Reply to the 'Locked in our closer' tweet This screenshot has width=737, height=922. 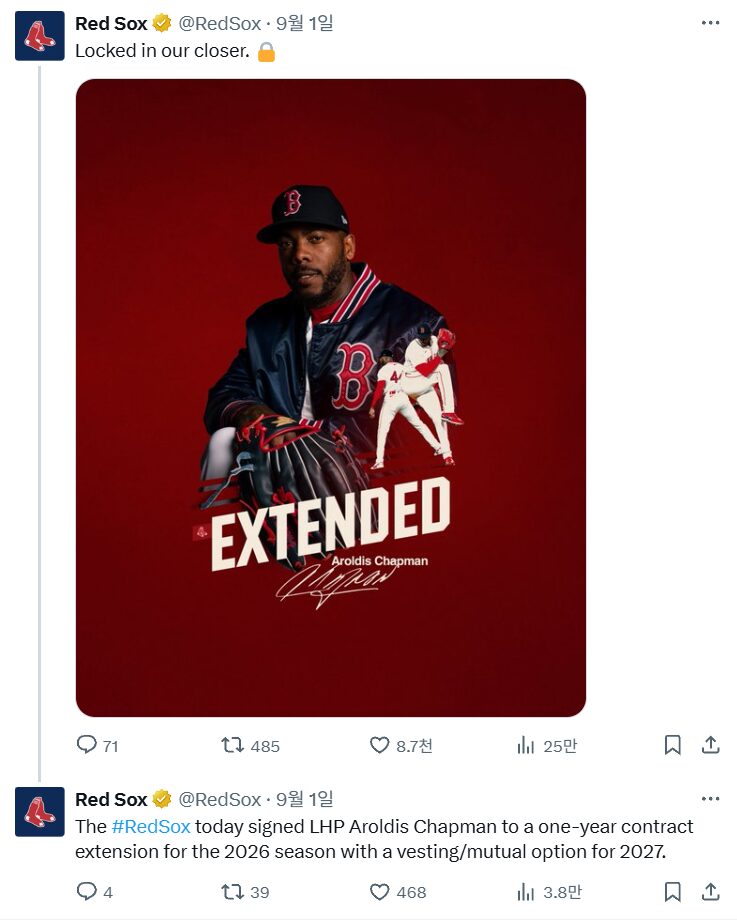(87, 745)
